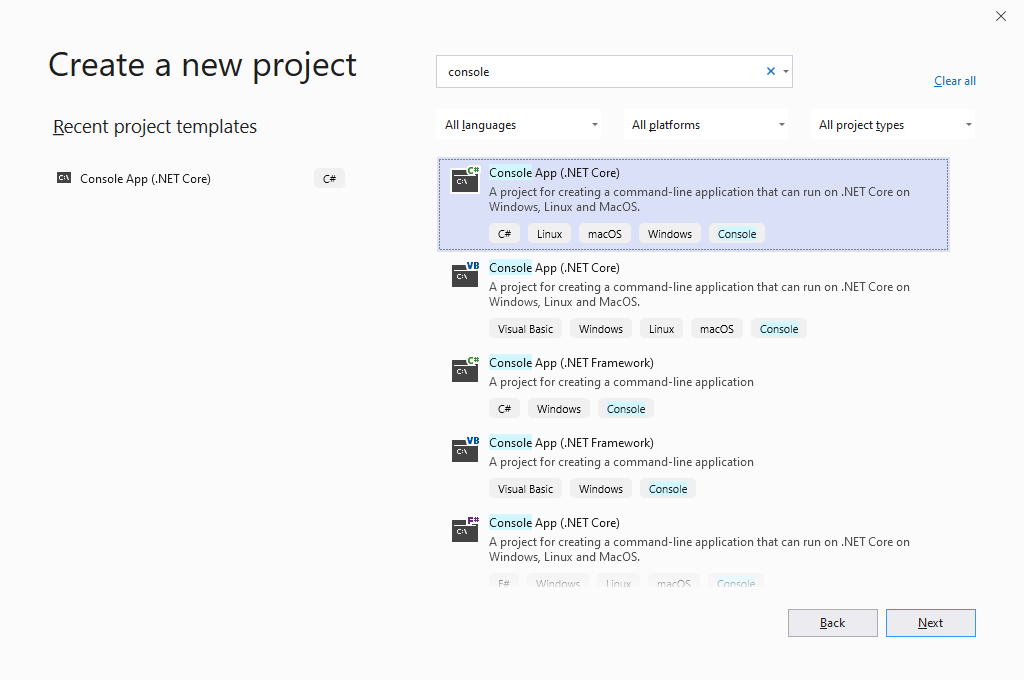Click the Linux tag on C# .NET Core template

tap(549, 234)
